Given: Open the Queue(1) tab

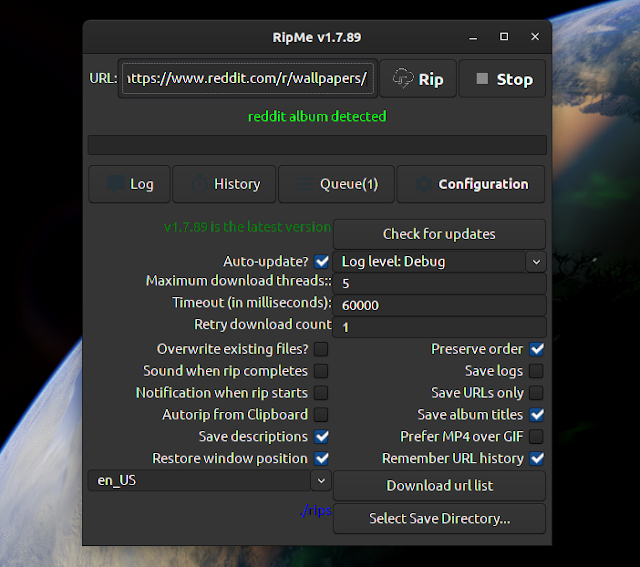Looking at the screenshot, I should point(336,184).
